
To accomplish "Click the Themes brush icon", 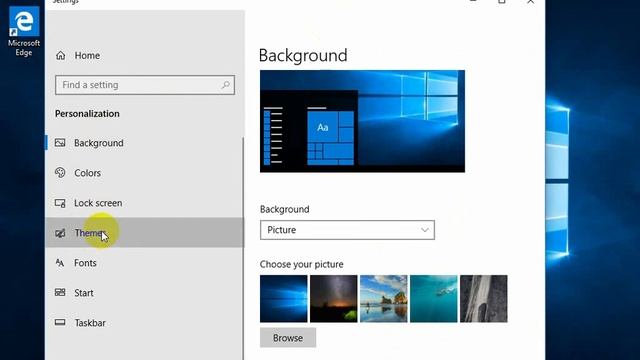I will 60,233.
